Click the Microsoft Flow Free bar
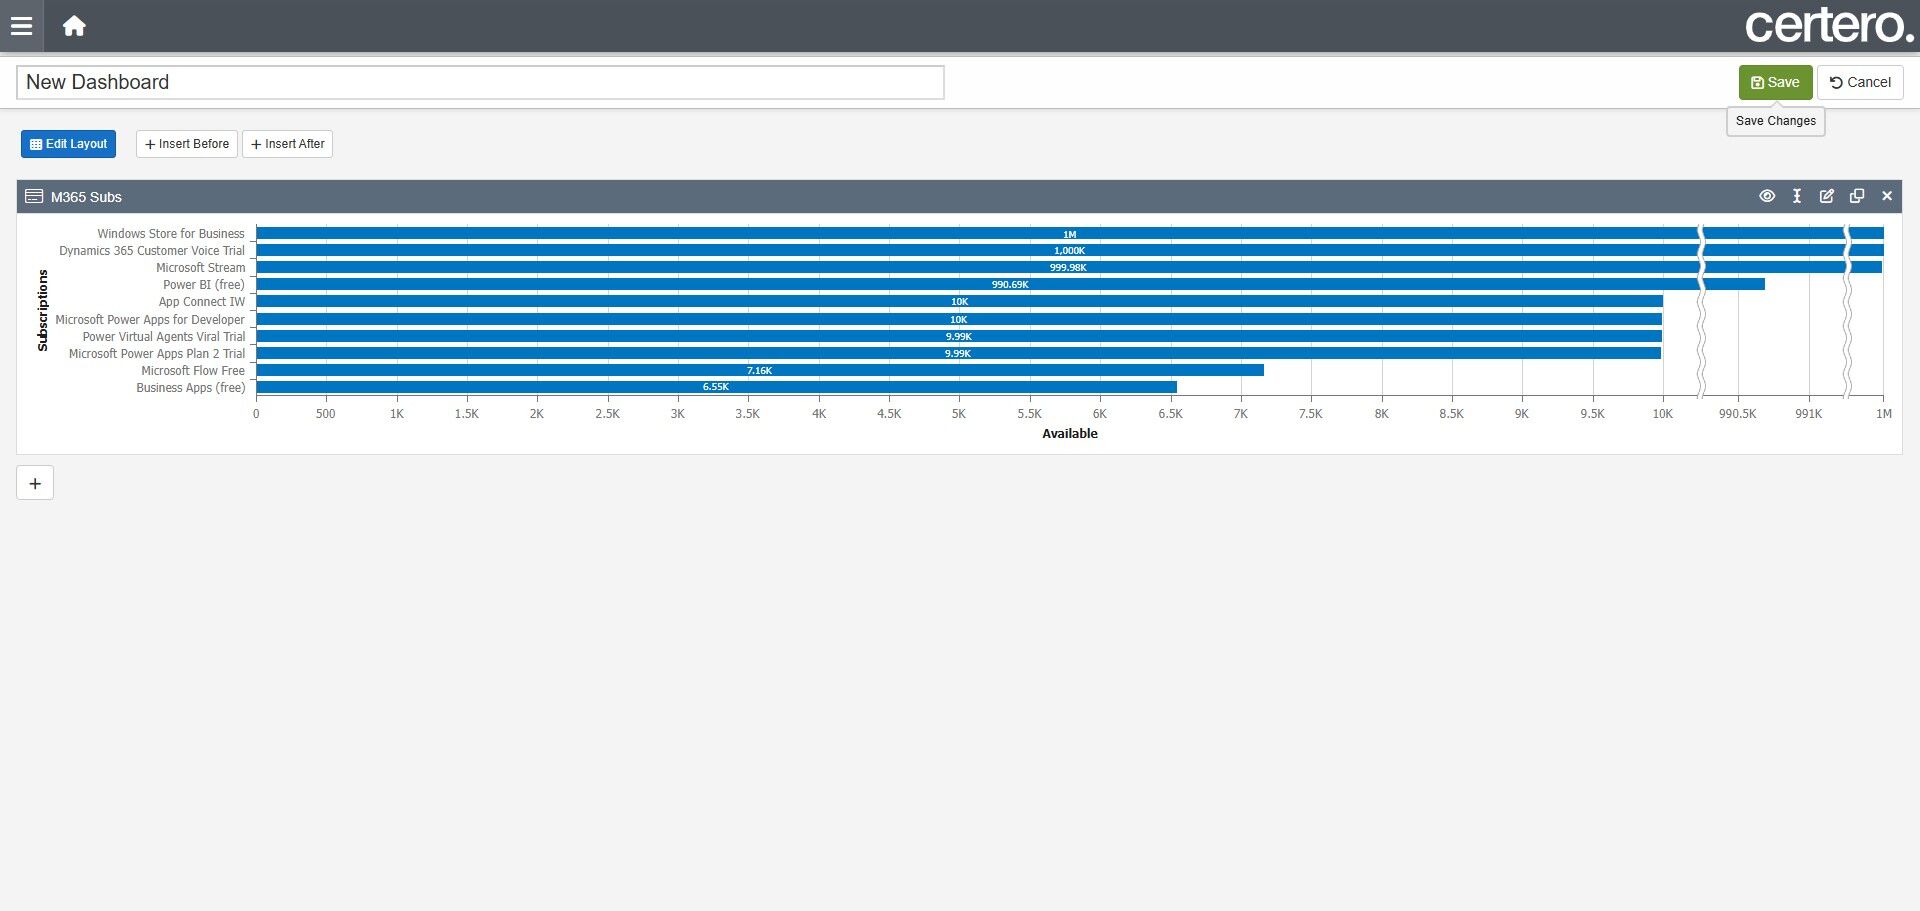Screen dimensions: 1920x911 pyautogui.click(x=760, y=370)
